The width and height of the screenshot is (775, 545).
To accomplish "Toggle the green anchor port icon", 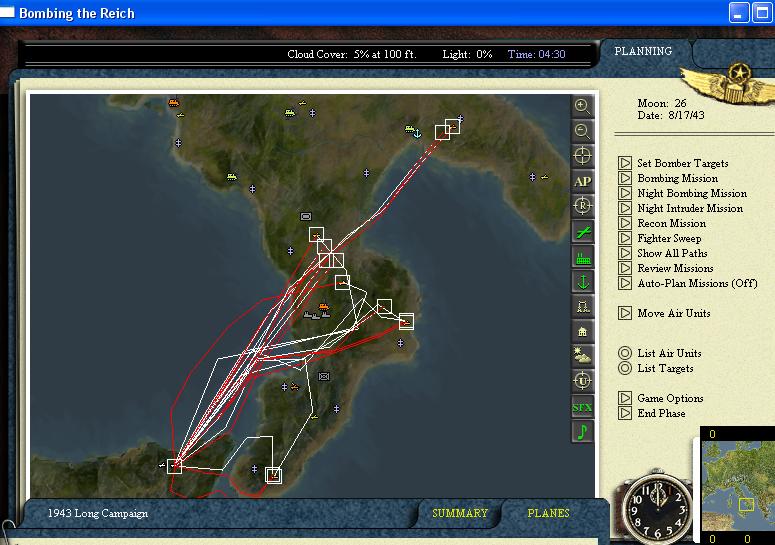I will [x=582, y=282].
